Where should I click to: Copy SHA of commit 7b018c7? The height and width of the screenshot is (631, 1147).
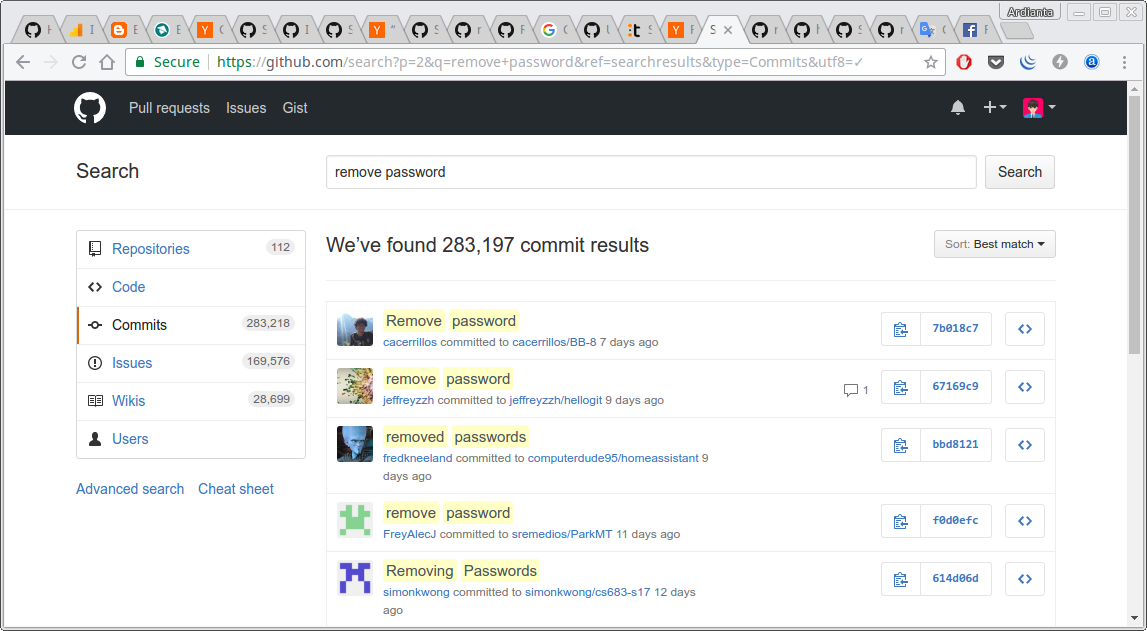coord(899,328)
